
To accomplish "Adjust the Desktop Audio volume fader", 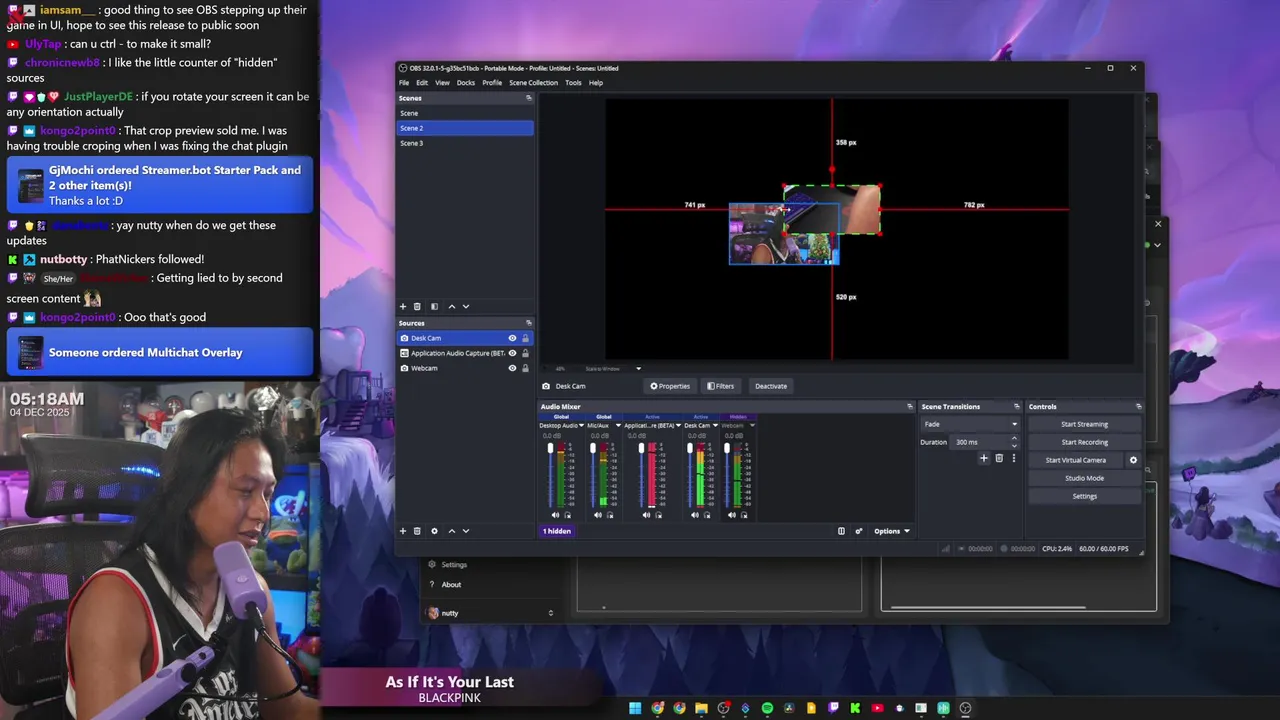I will (x=550, y=450).
